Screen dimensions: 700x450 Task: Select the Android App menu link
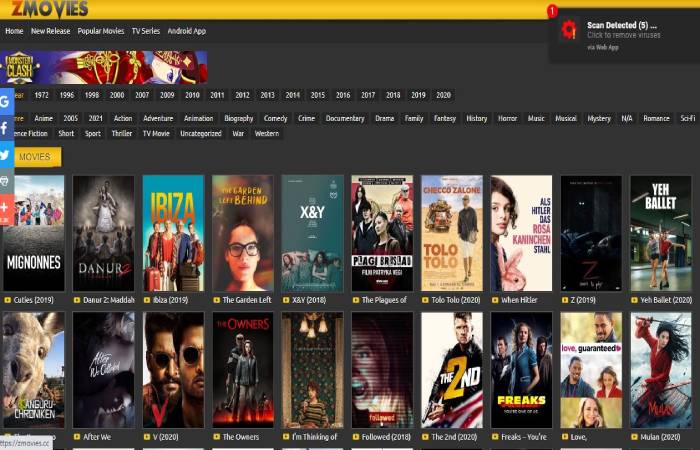coord(187,31)
